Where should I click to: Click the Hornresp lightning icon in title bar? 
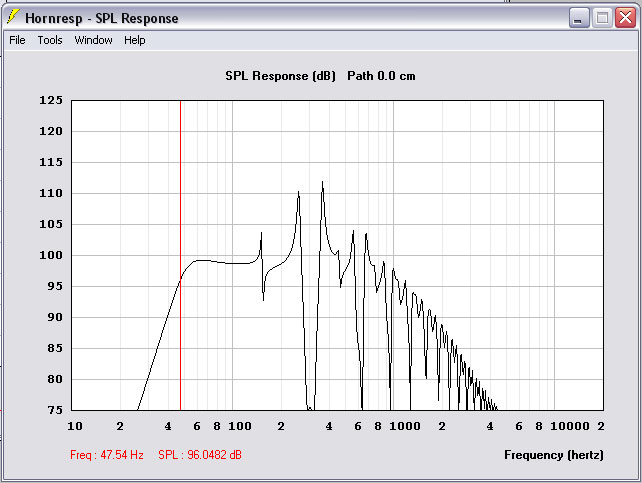pos(13,17)
